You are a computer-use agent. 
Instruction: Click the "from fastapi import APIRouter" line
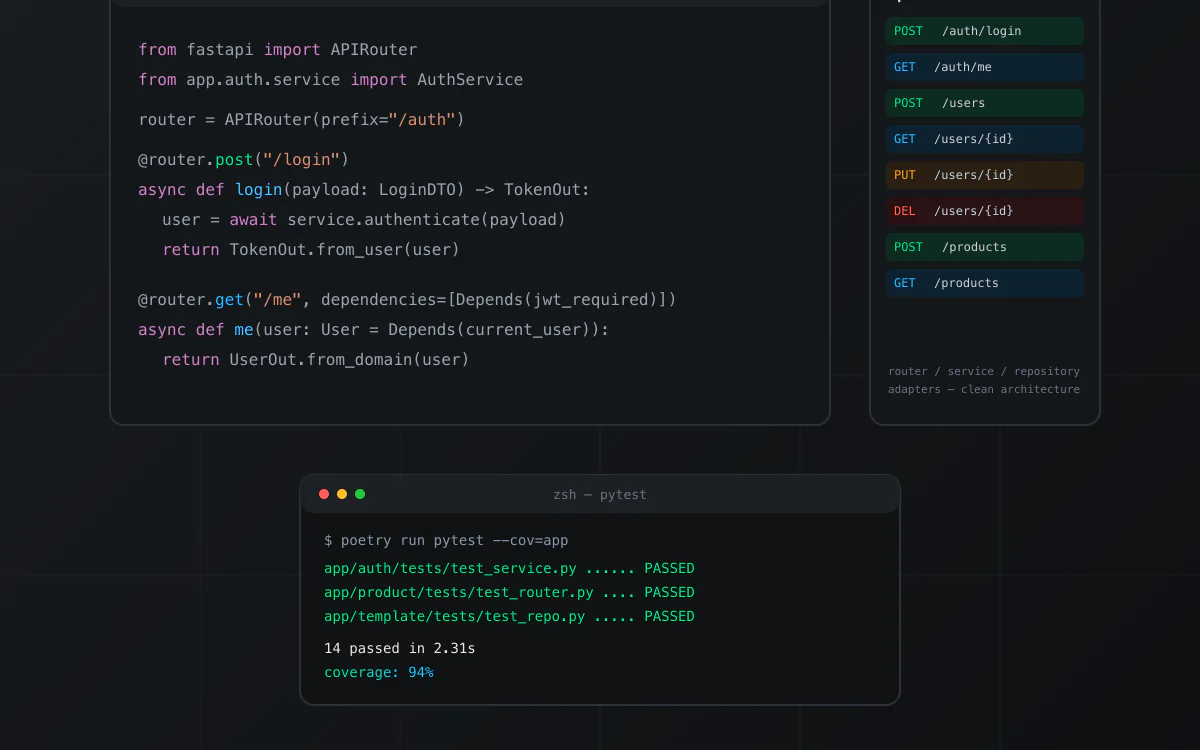[278, 50]
